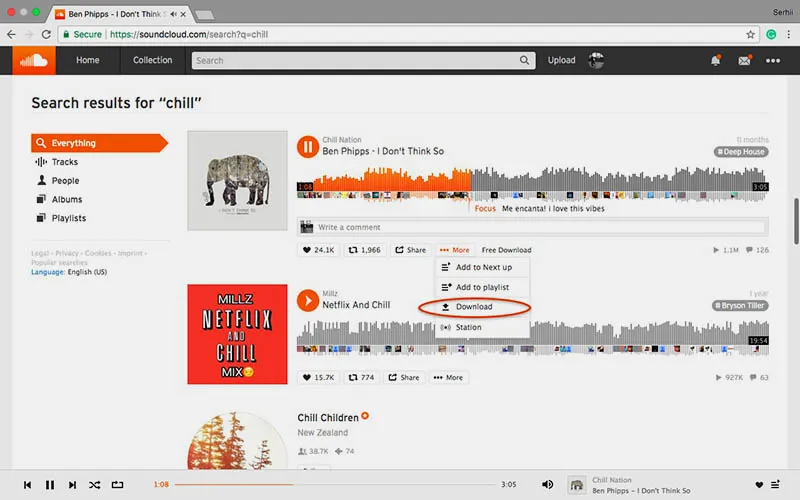Share the Netflix And Chill track
The width and height of the screenshot is (800, 500).
(404, 378)
